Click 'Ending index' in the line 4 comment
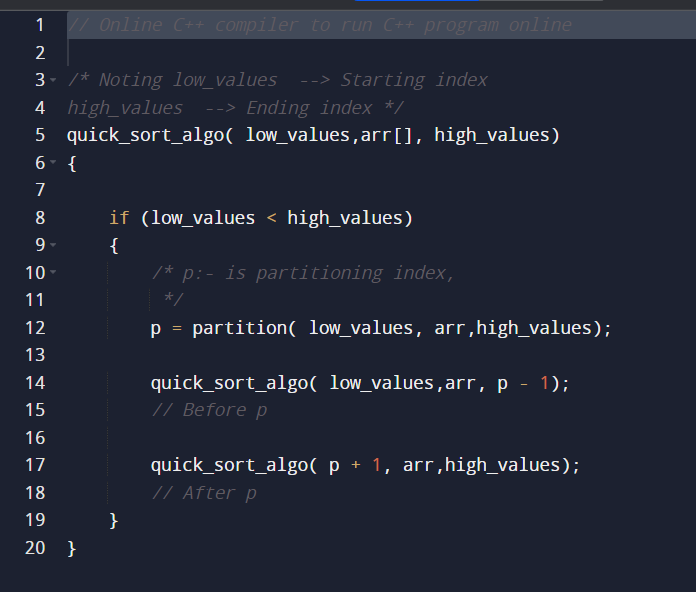Image resolution: width=696 pixels, height=592 pixels. pos(309,108)
